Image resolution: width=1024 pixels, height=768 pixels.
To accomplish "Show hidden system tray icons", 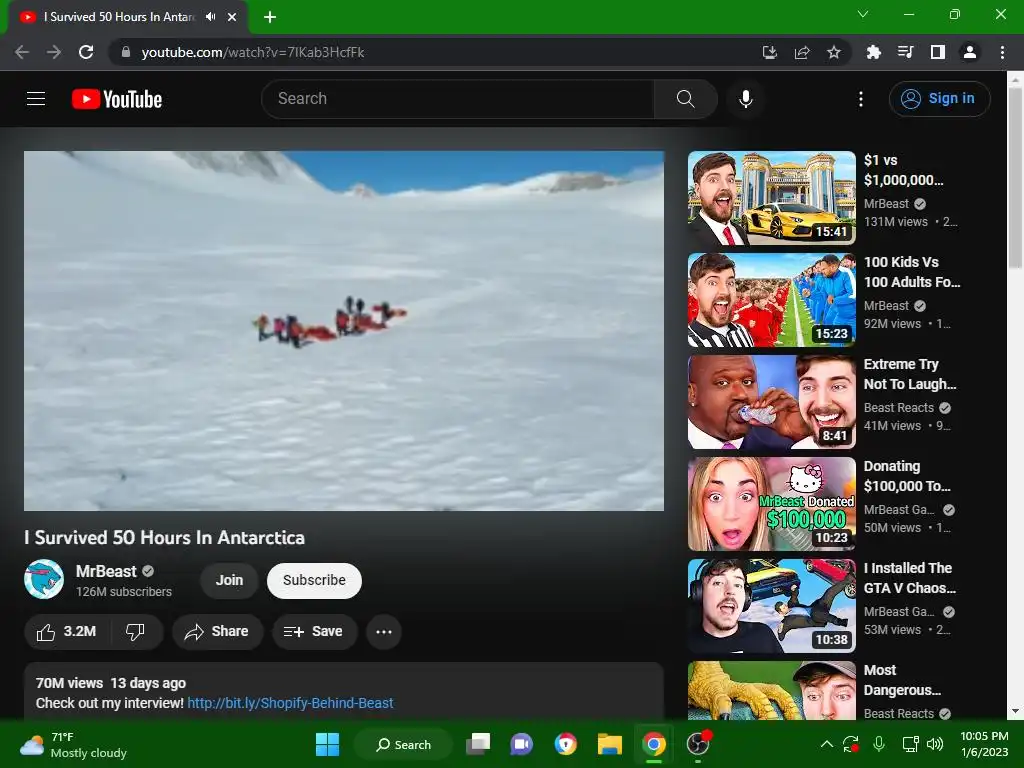I will (x=826, y=744).
